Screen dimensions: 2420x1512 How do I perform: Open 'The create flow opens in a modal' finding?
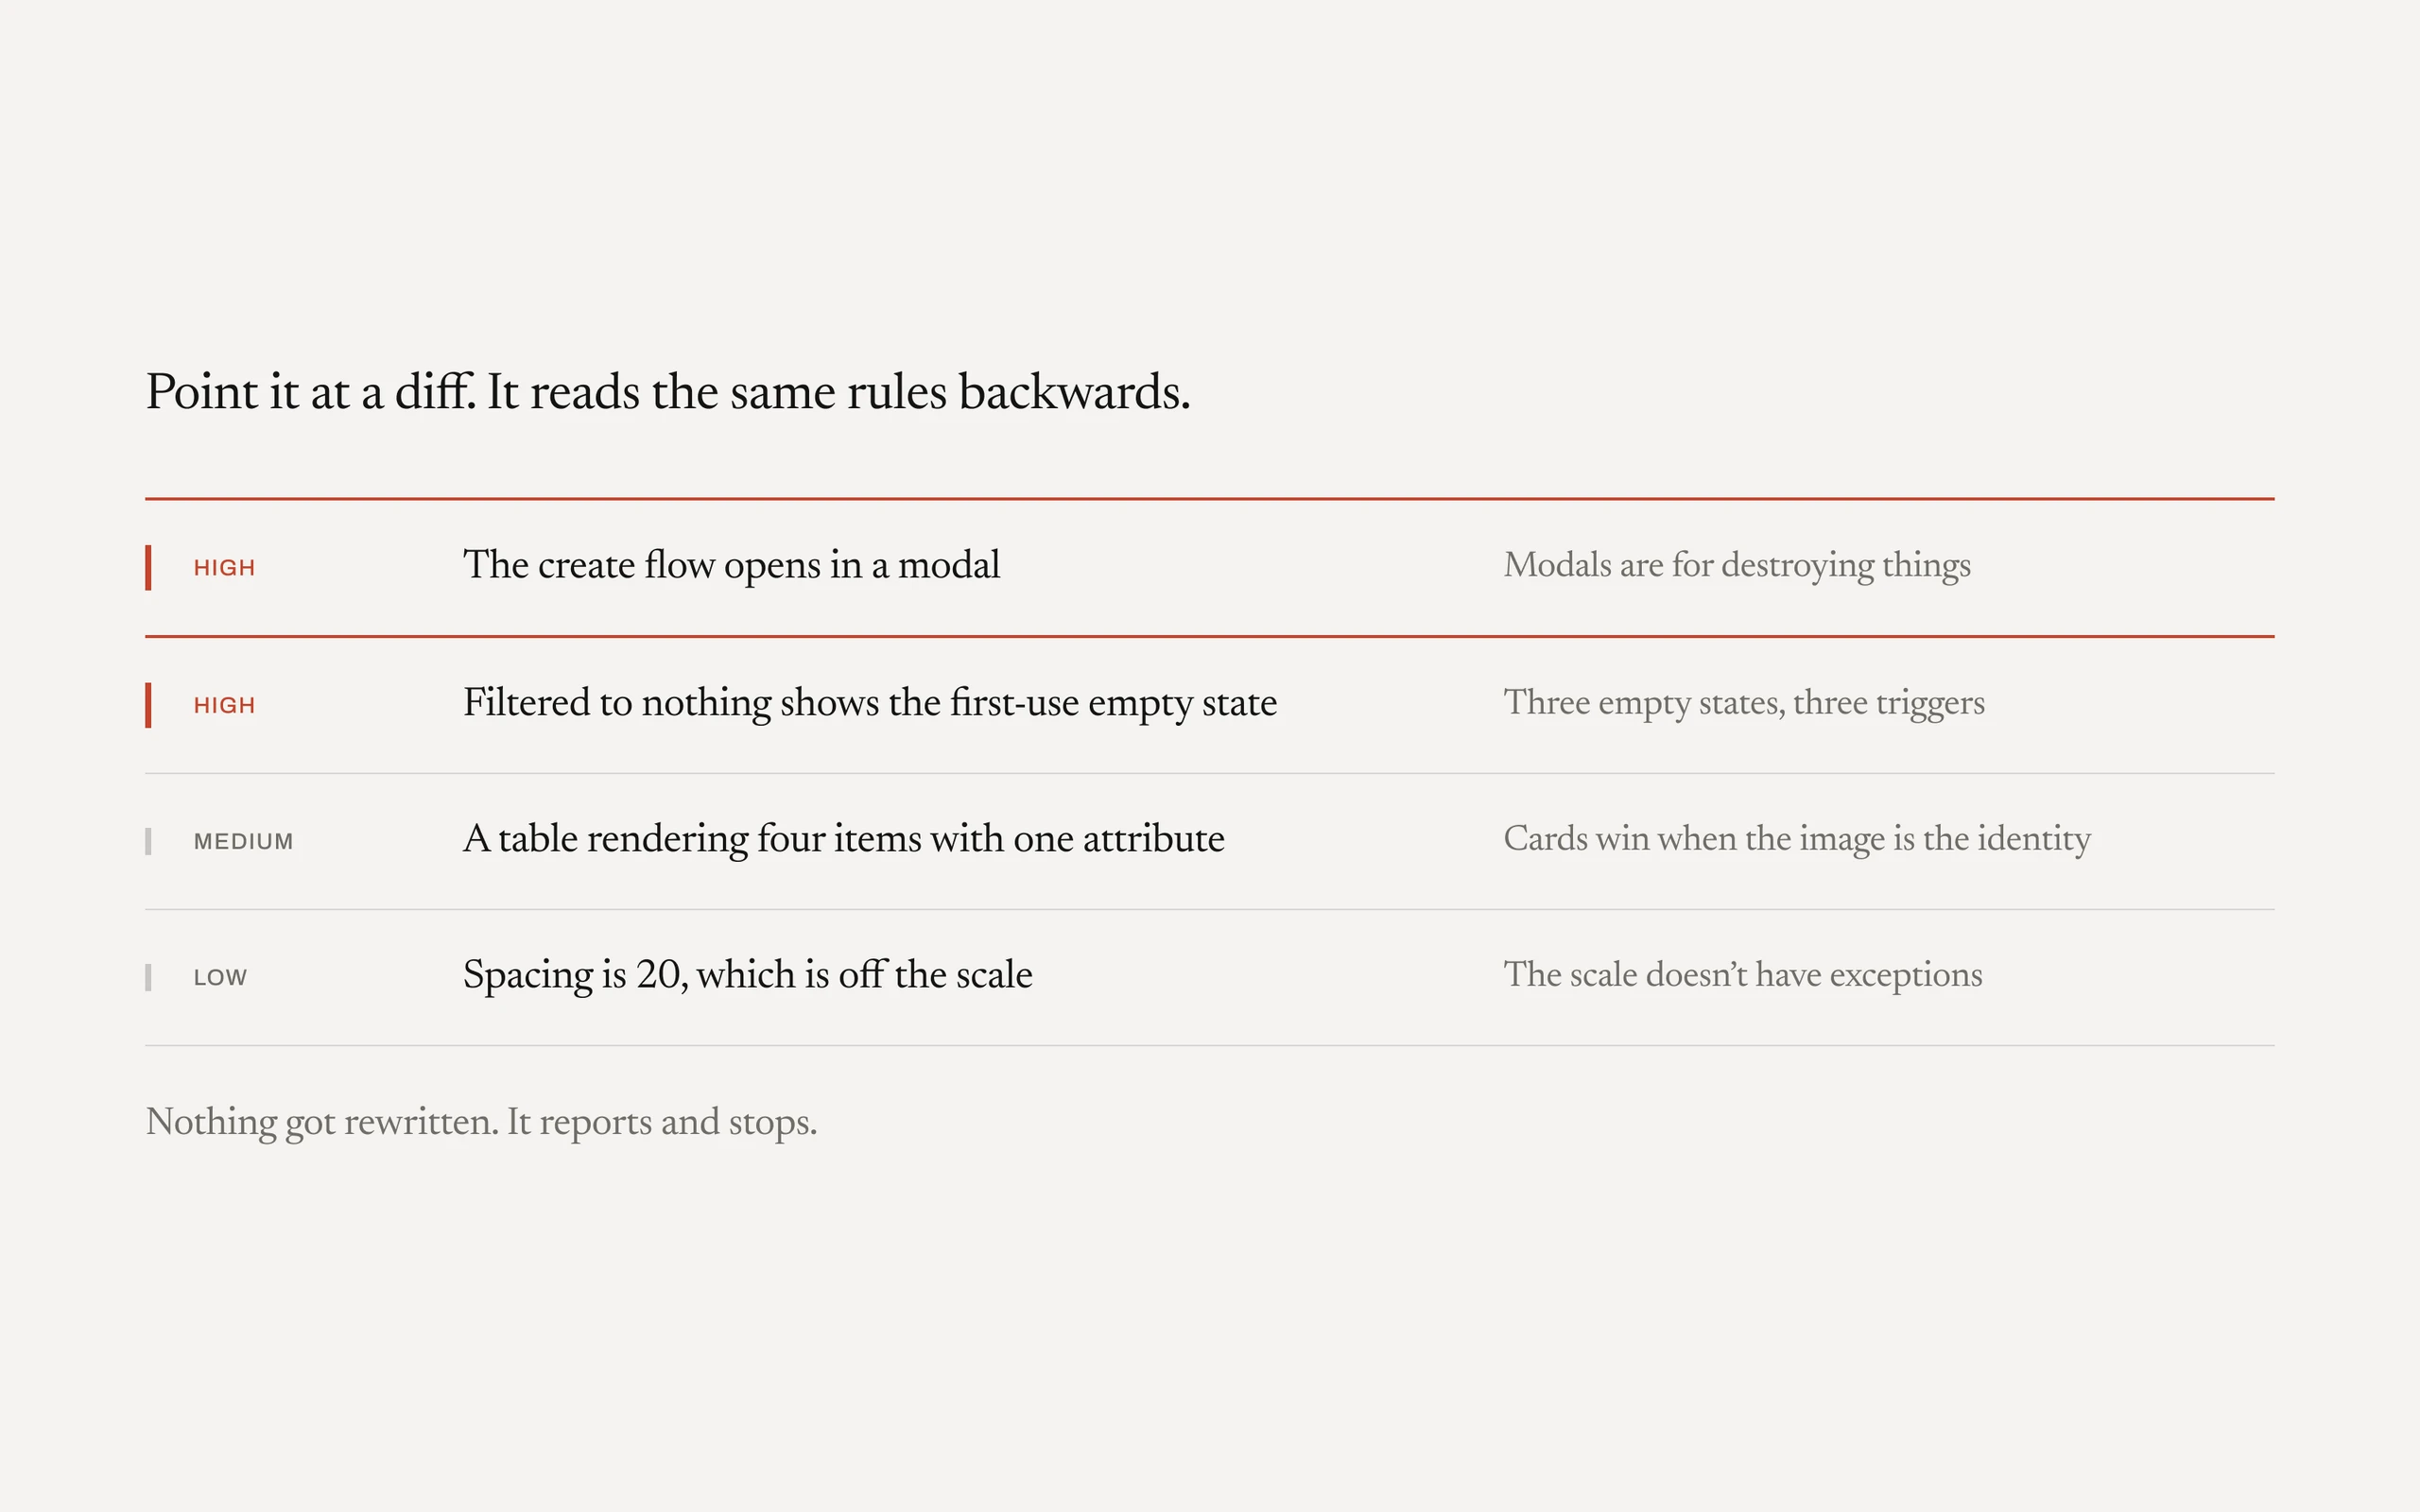(x=731, y=566)
